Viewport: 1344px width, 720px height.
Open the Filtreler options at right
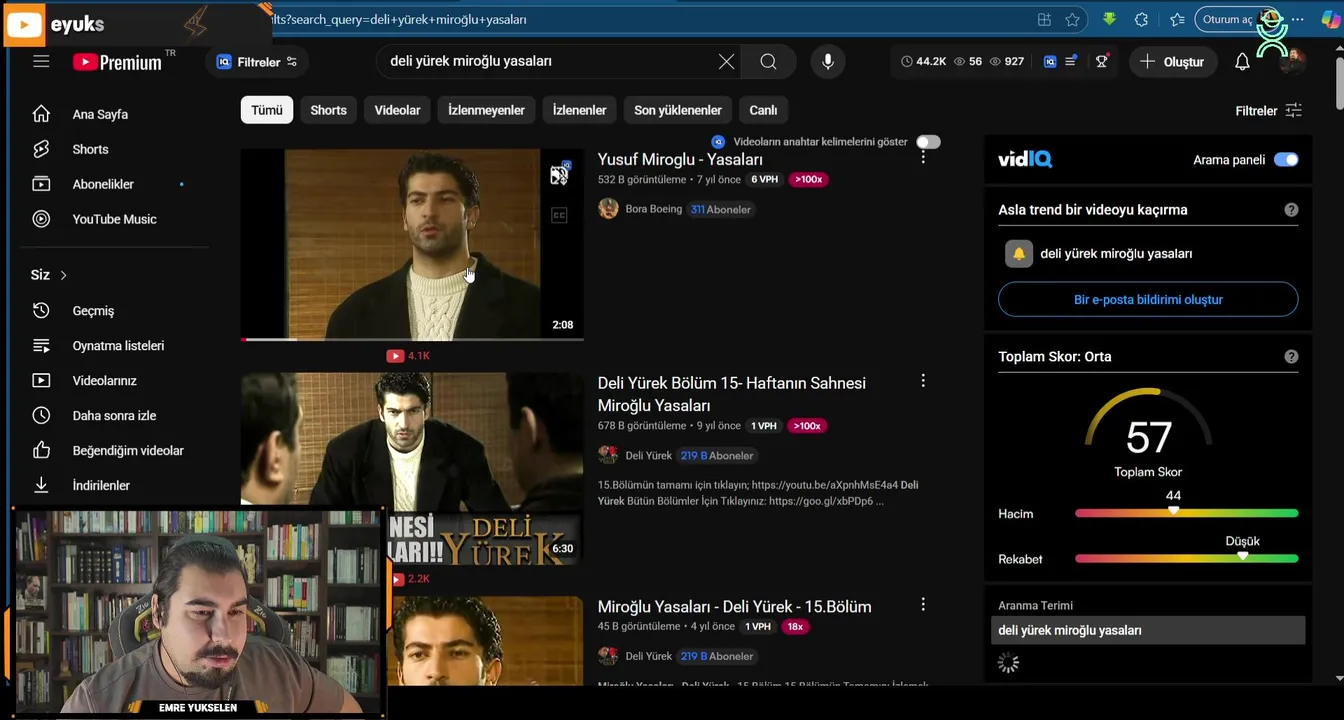point(1268,111)
